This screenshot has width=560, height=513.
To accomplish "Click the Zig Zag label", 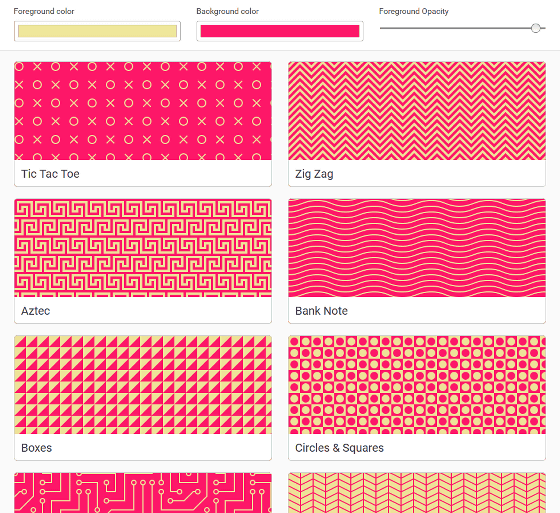I will click(314, 174).
